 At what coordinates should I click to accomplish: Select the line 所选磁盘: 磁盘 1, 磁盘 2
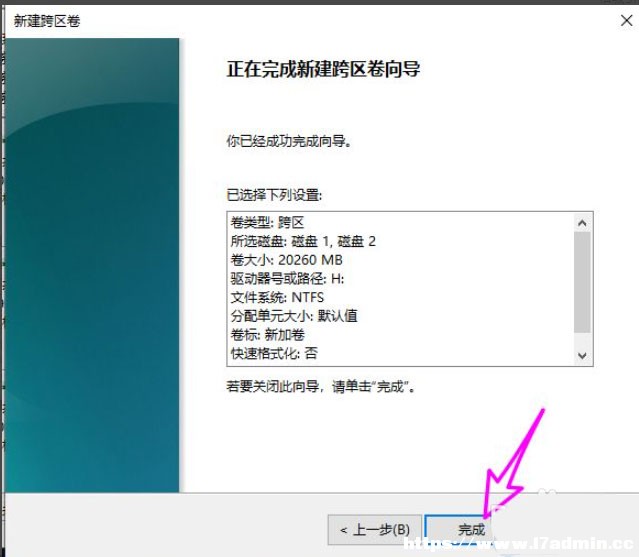click(x=303, y=241)
